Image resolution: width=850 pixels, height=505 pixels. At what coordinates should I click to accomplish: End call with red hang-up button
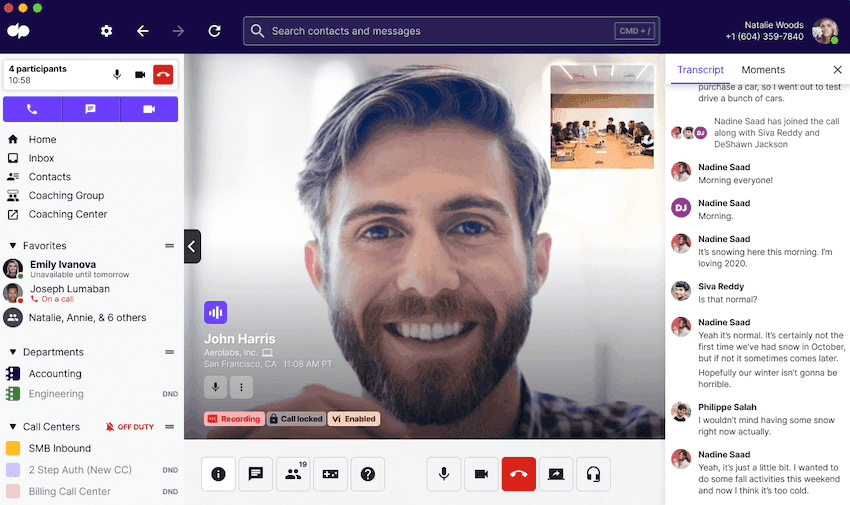click(x=519, y=474)
